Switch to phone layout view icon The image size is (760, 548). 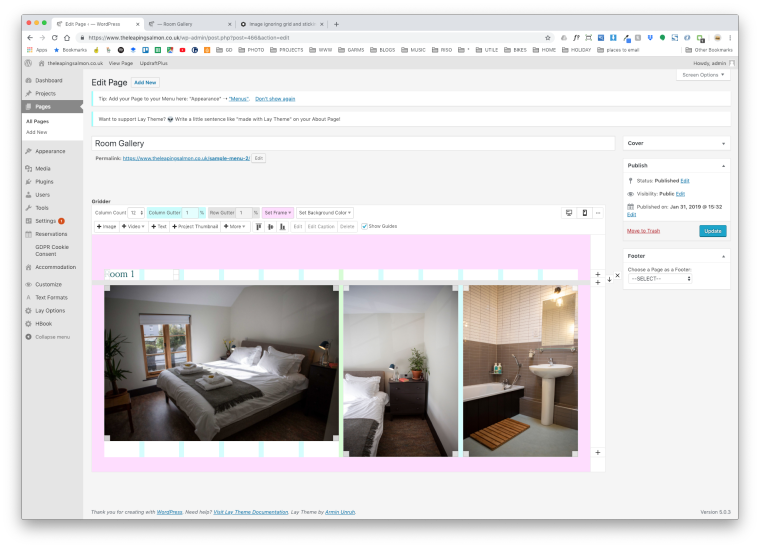[584, 213]
